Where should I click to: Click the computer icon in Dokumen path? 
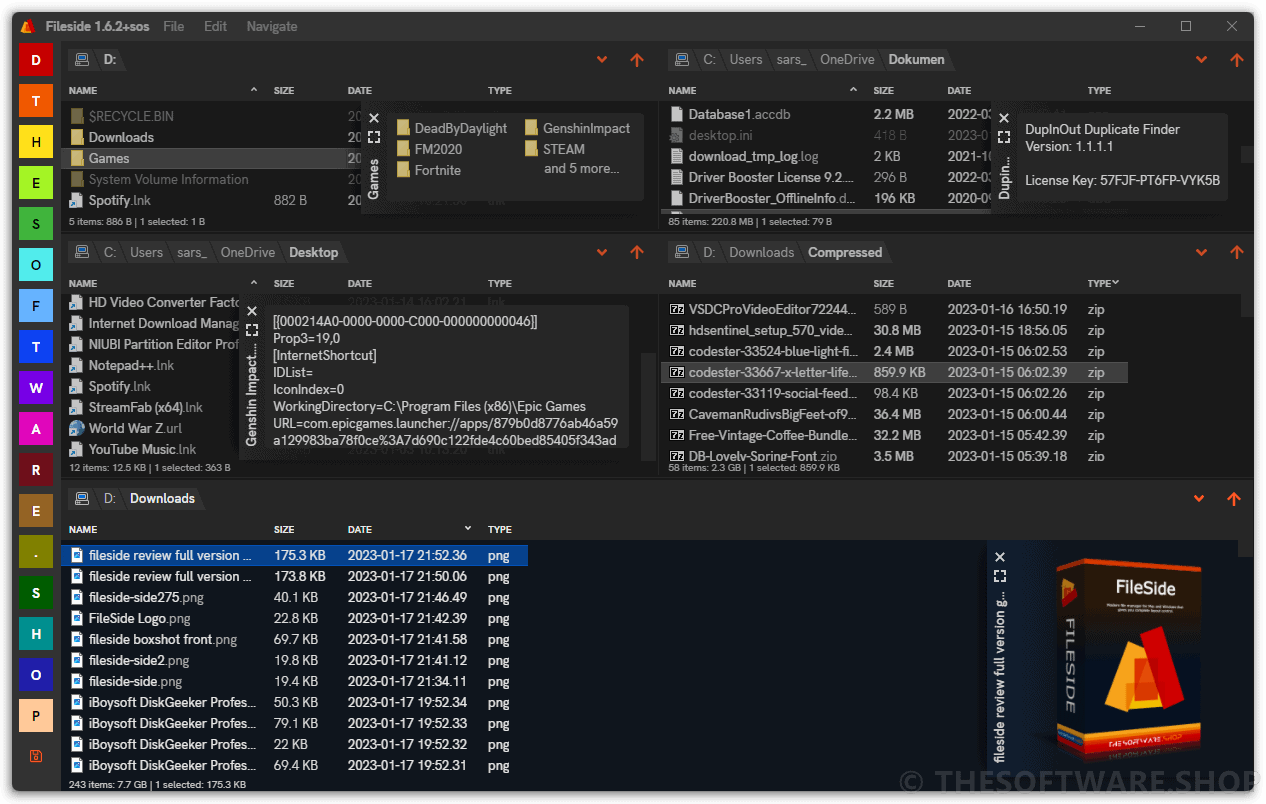coord(682,60)
